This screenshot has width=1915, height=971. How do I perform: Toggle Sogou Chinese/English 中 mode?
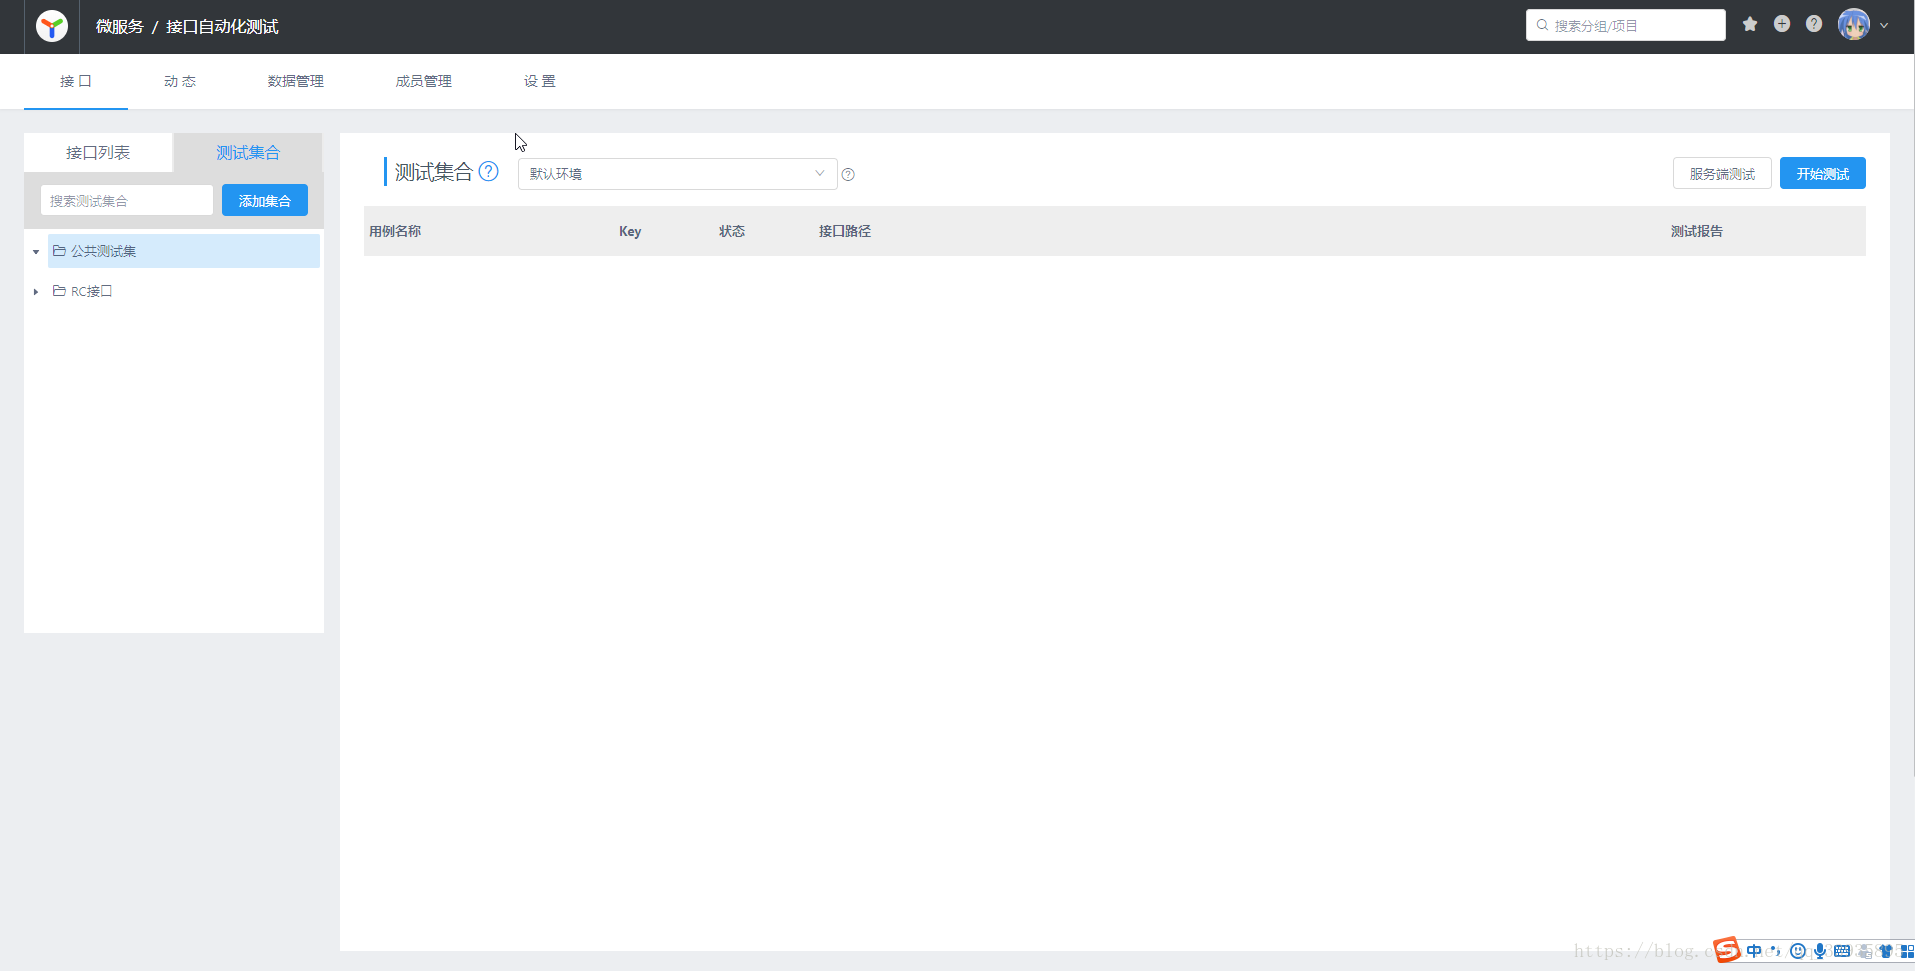tap(1754, 951)
